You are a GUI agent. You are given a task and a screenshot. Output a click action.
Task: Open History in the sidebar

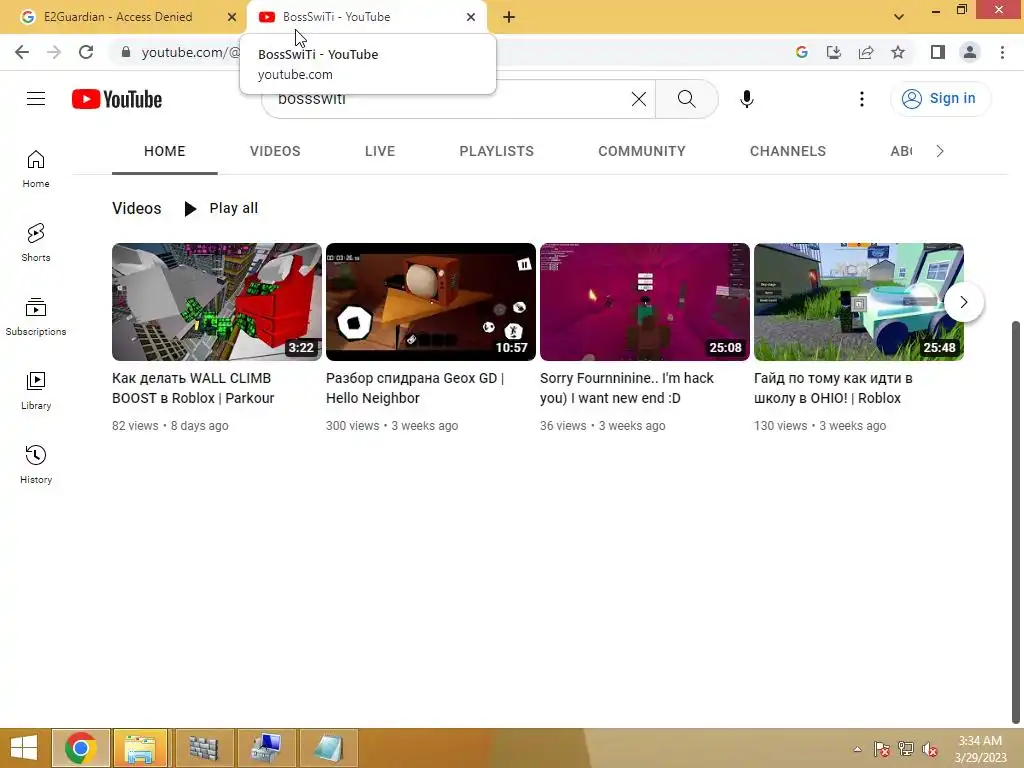(x=36, y=464)
